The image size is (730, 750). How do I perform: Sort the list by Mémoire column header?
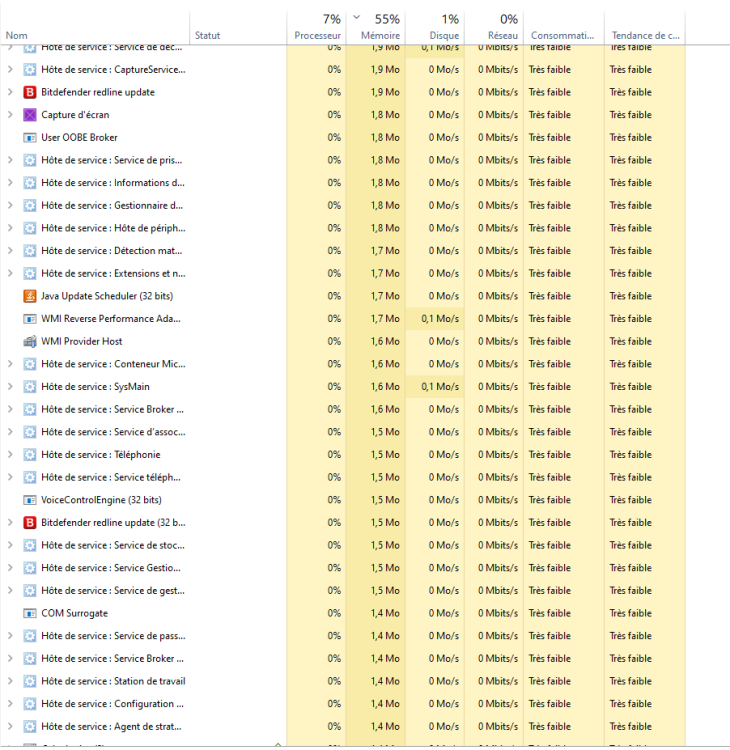pyautogui.click(x=380, y=27)
